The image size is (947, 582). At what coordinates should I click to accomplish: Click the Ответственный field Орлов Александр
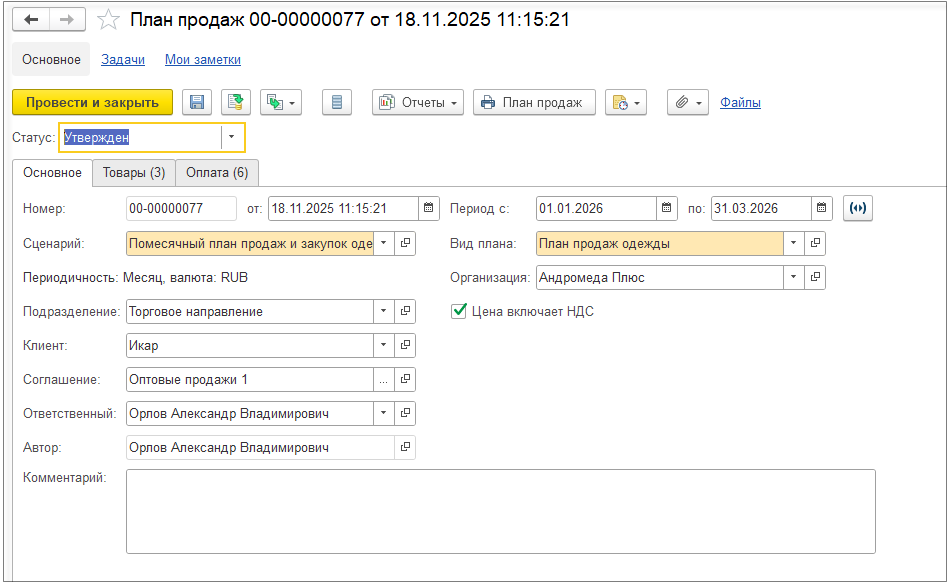[x=249, y=414]
